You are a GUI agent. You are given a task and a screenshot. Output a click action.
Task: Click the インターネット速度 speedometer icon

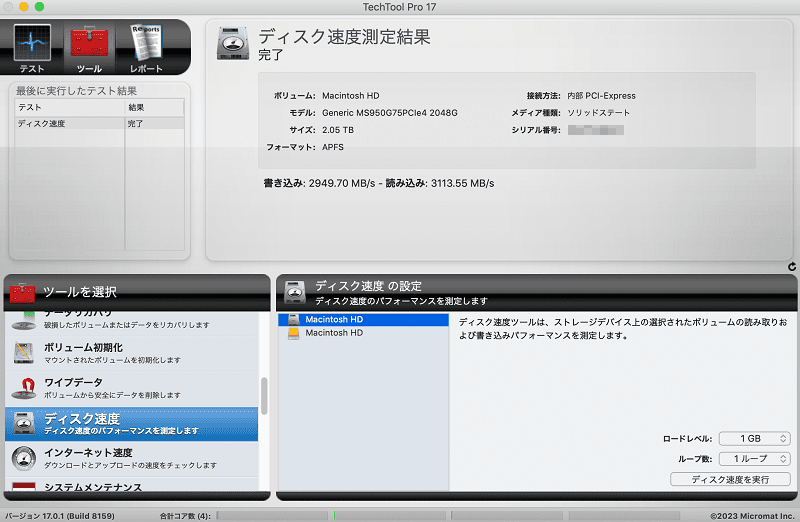(23, 458)
